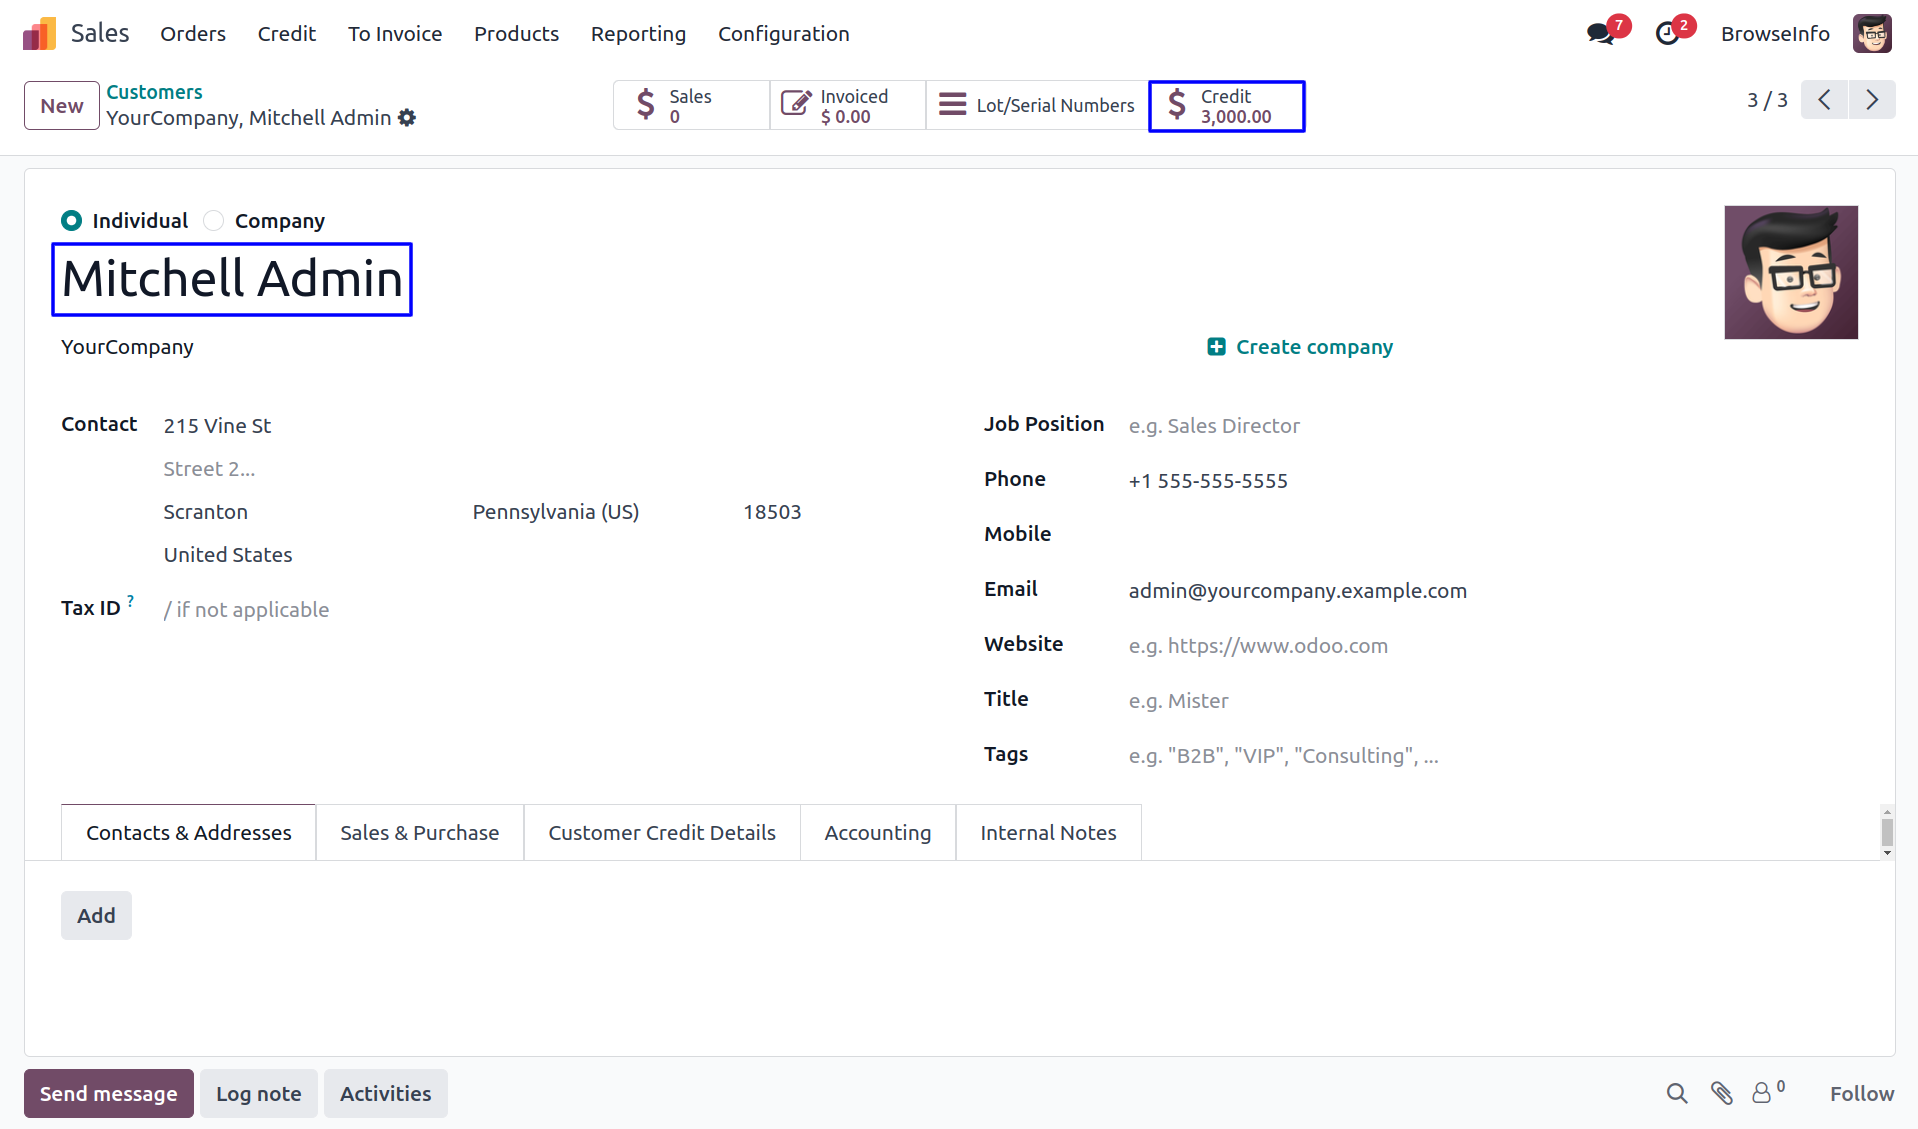
Task: Open the Reporting menu
Action: tap(638, 34)
